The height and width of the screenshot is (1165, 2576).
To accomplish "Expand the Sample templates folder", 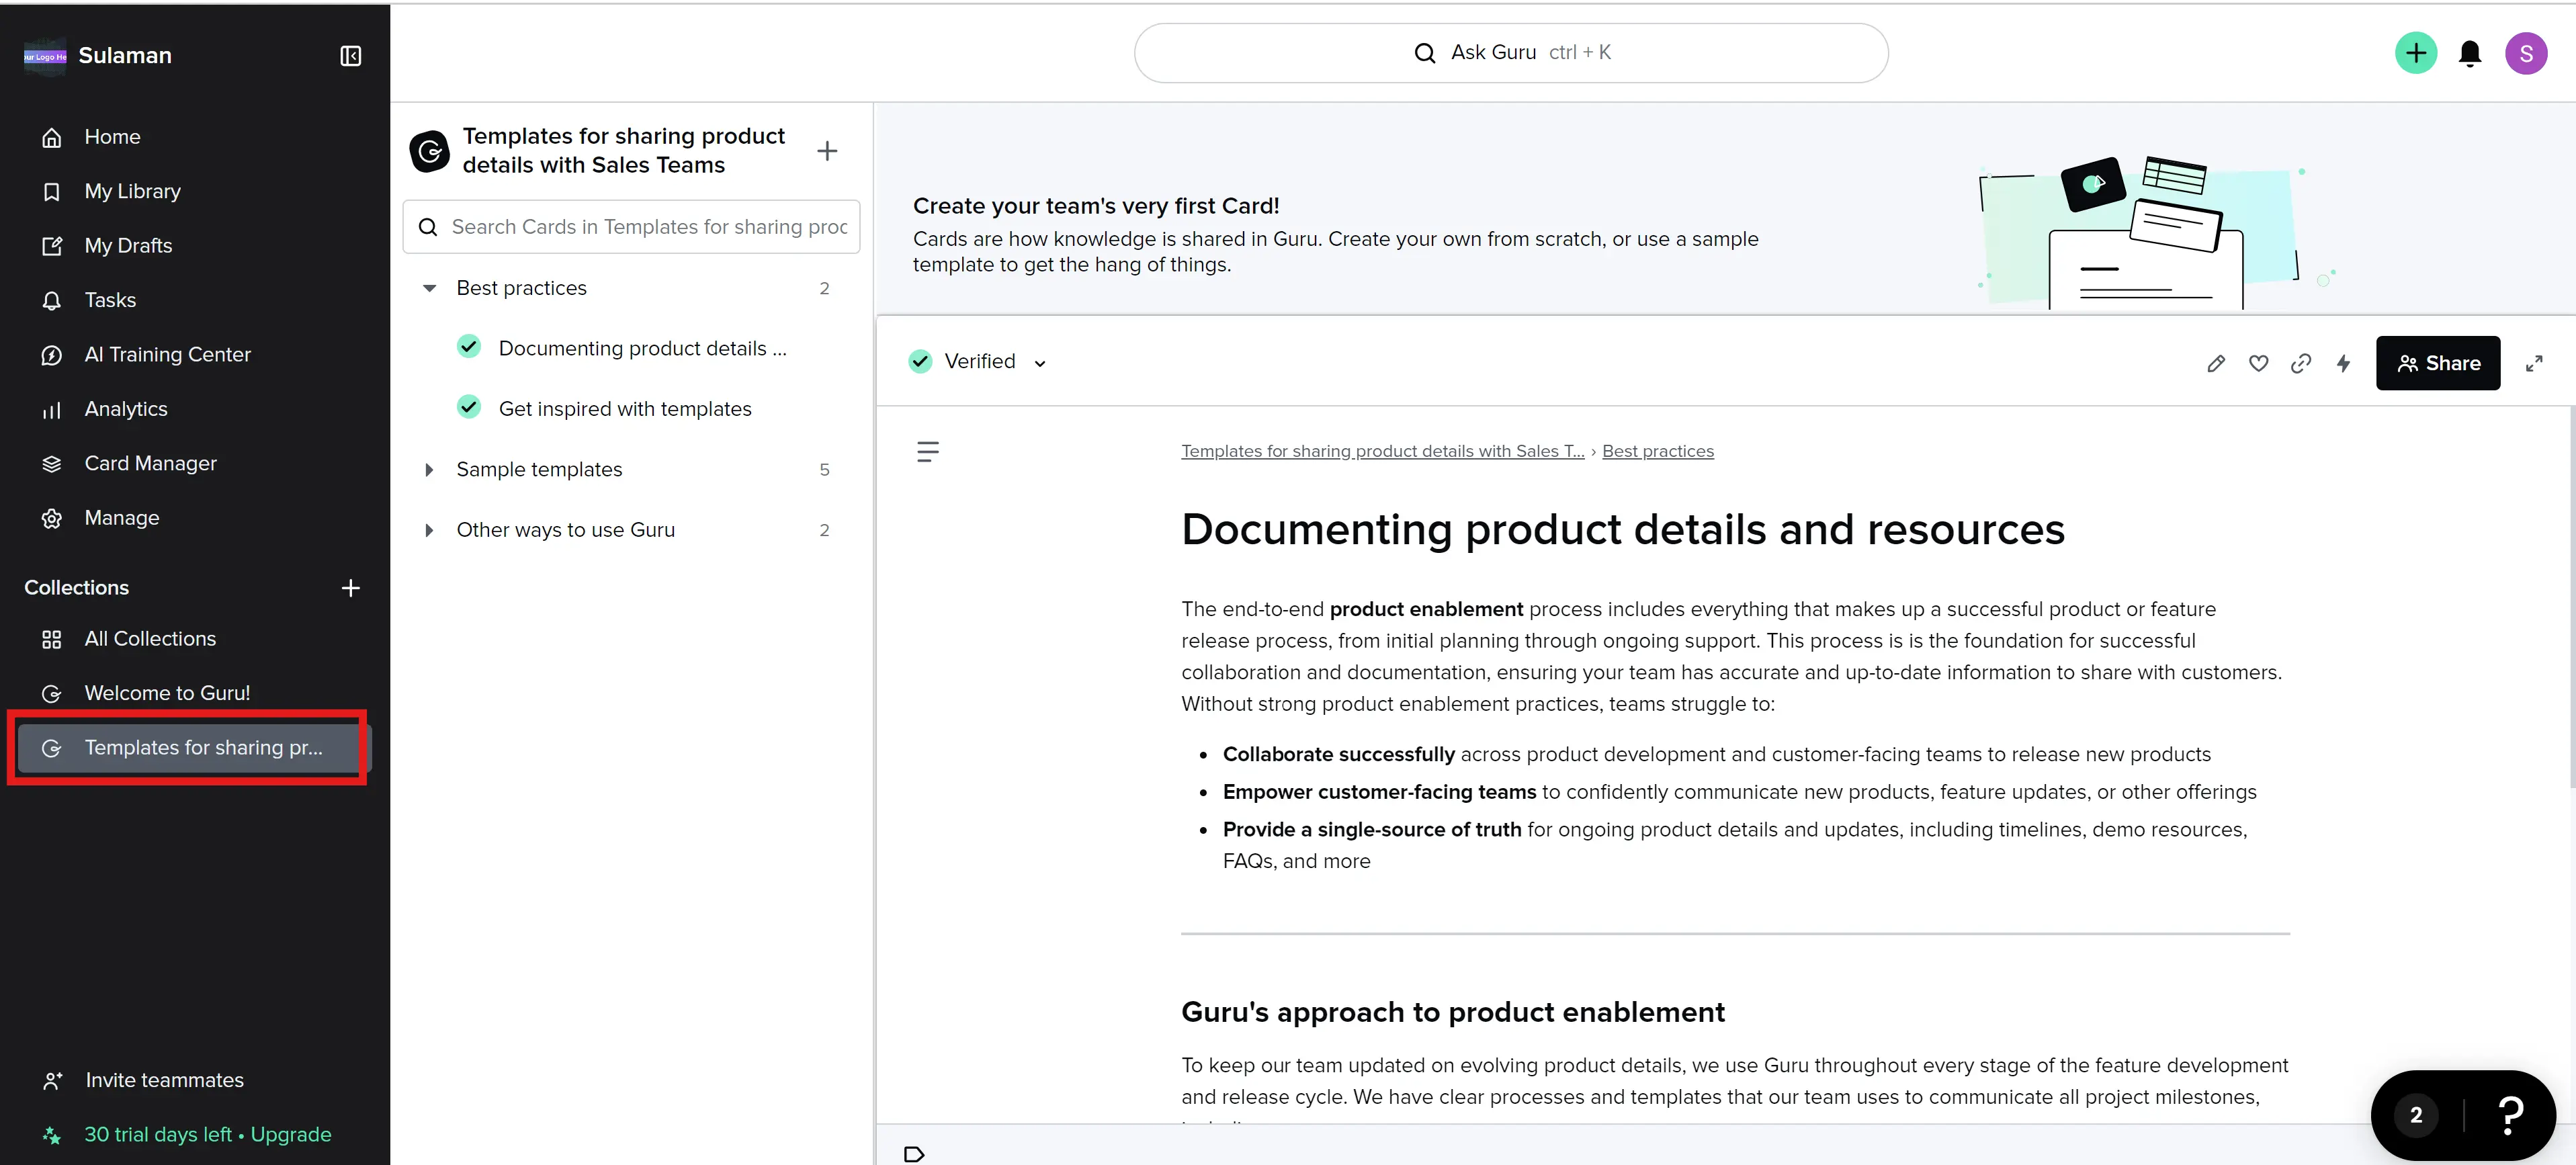I will [x=429, y=470].
